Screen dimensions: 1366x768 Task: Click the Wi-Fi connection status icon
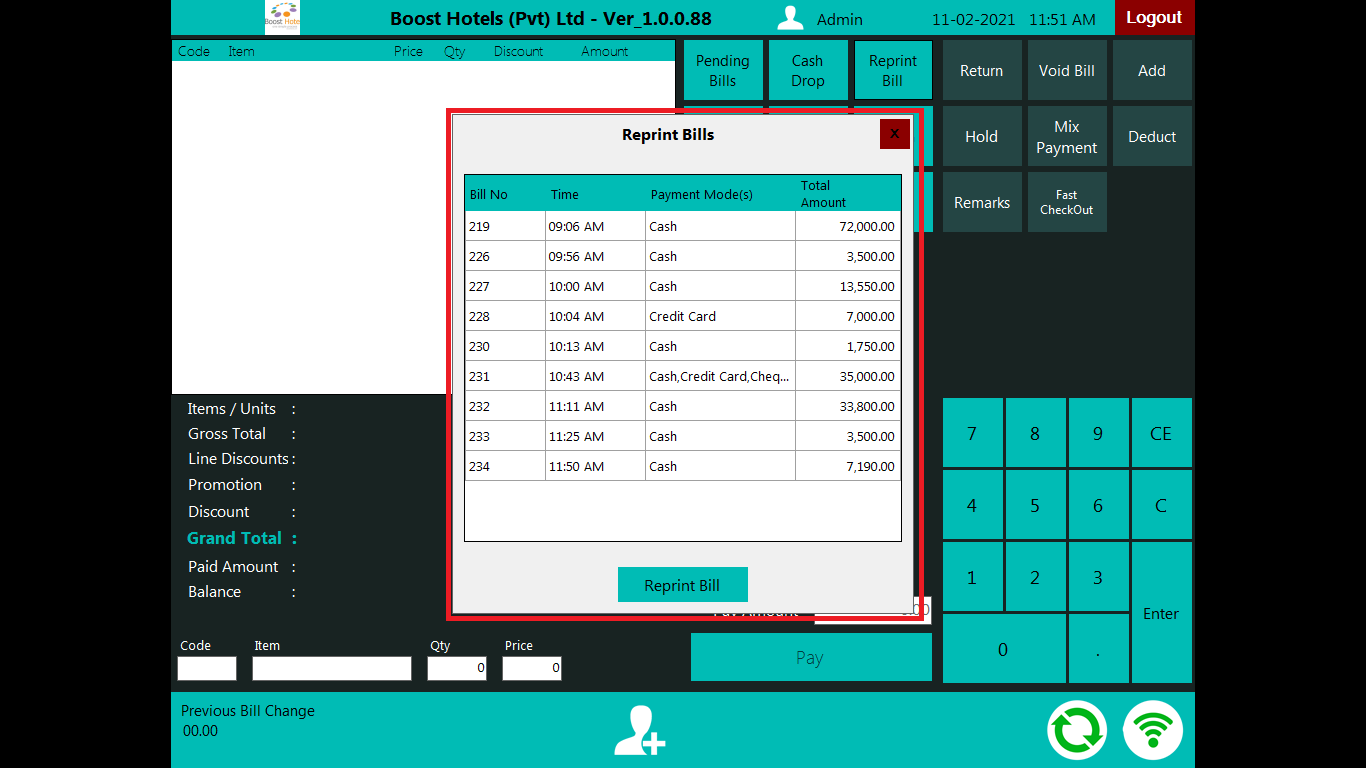point(1153,731)
